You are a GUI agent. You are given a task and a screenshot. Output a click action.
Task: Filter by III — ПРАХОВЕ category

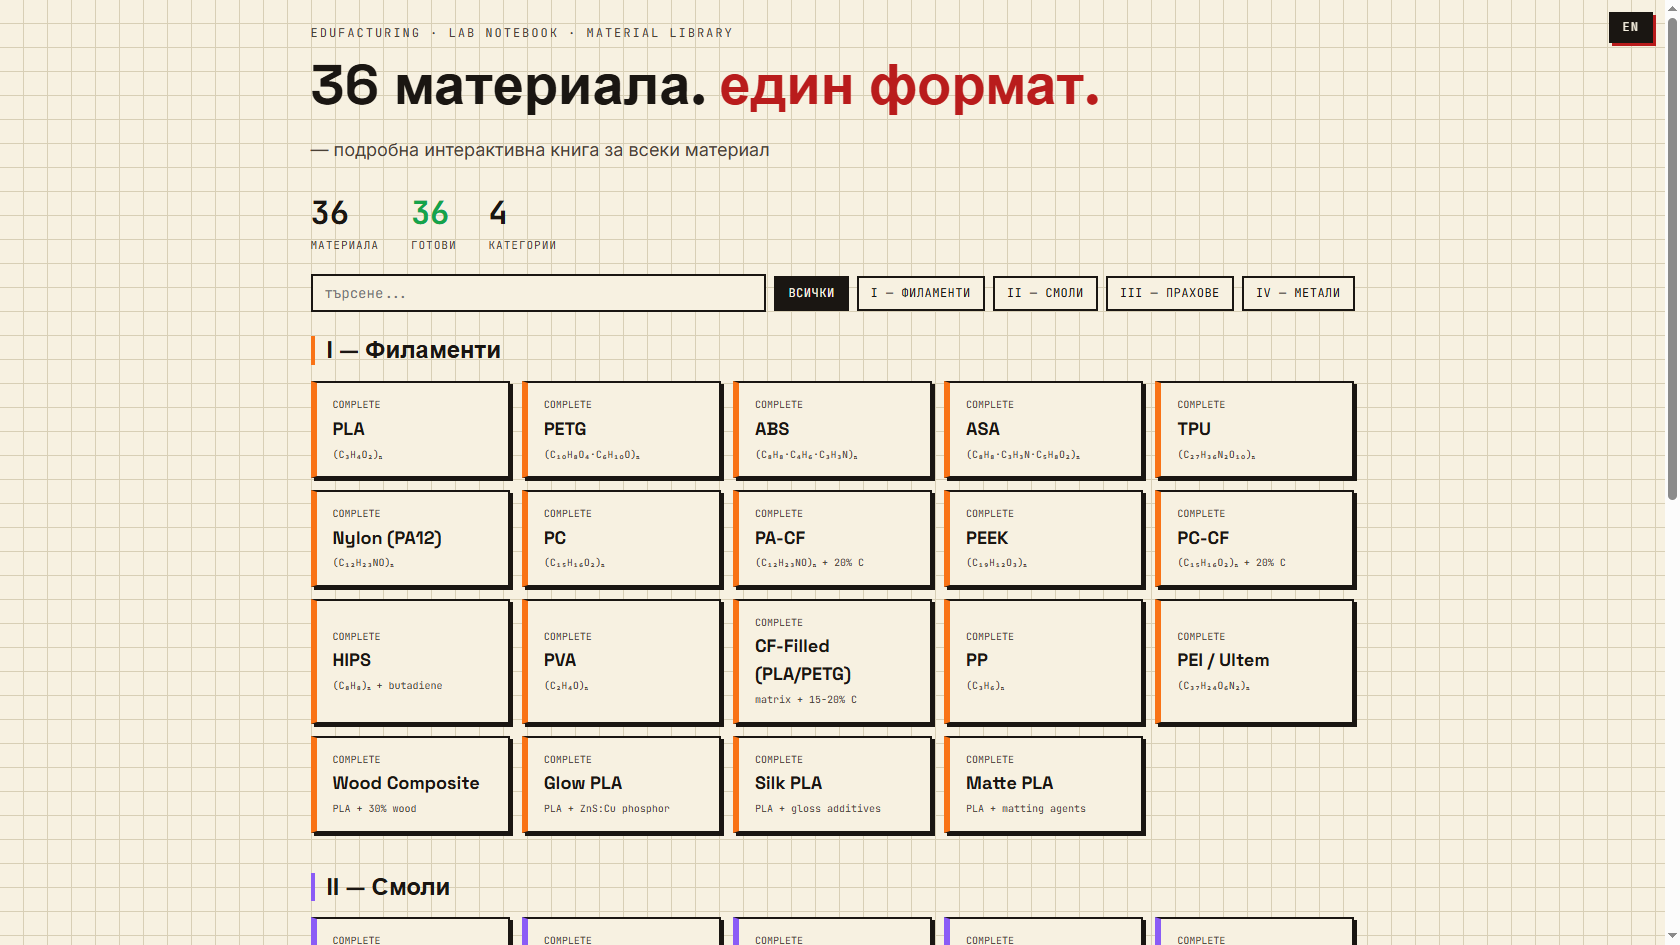pyautogui.click(x=1169, y=293)
